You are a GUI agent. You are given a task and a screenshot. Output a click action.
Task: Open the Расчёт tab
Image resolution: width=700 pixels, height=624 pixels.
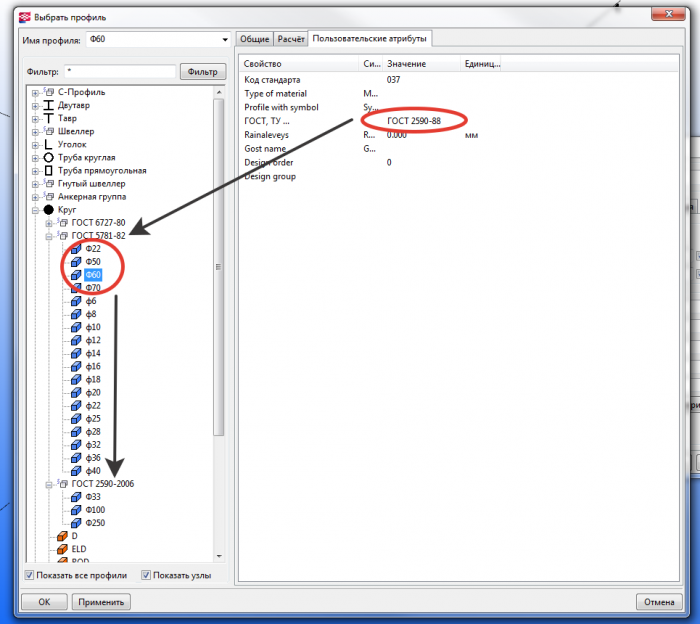pyautogui.click(x=291, y=39)
